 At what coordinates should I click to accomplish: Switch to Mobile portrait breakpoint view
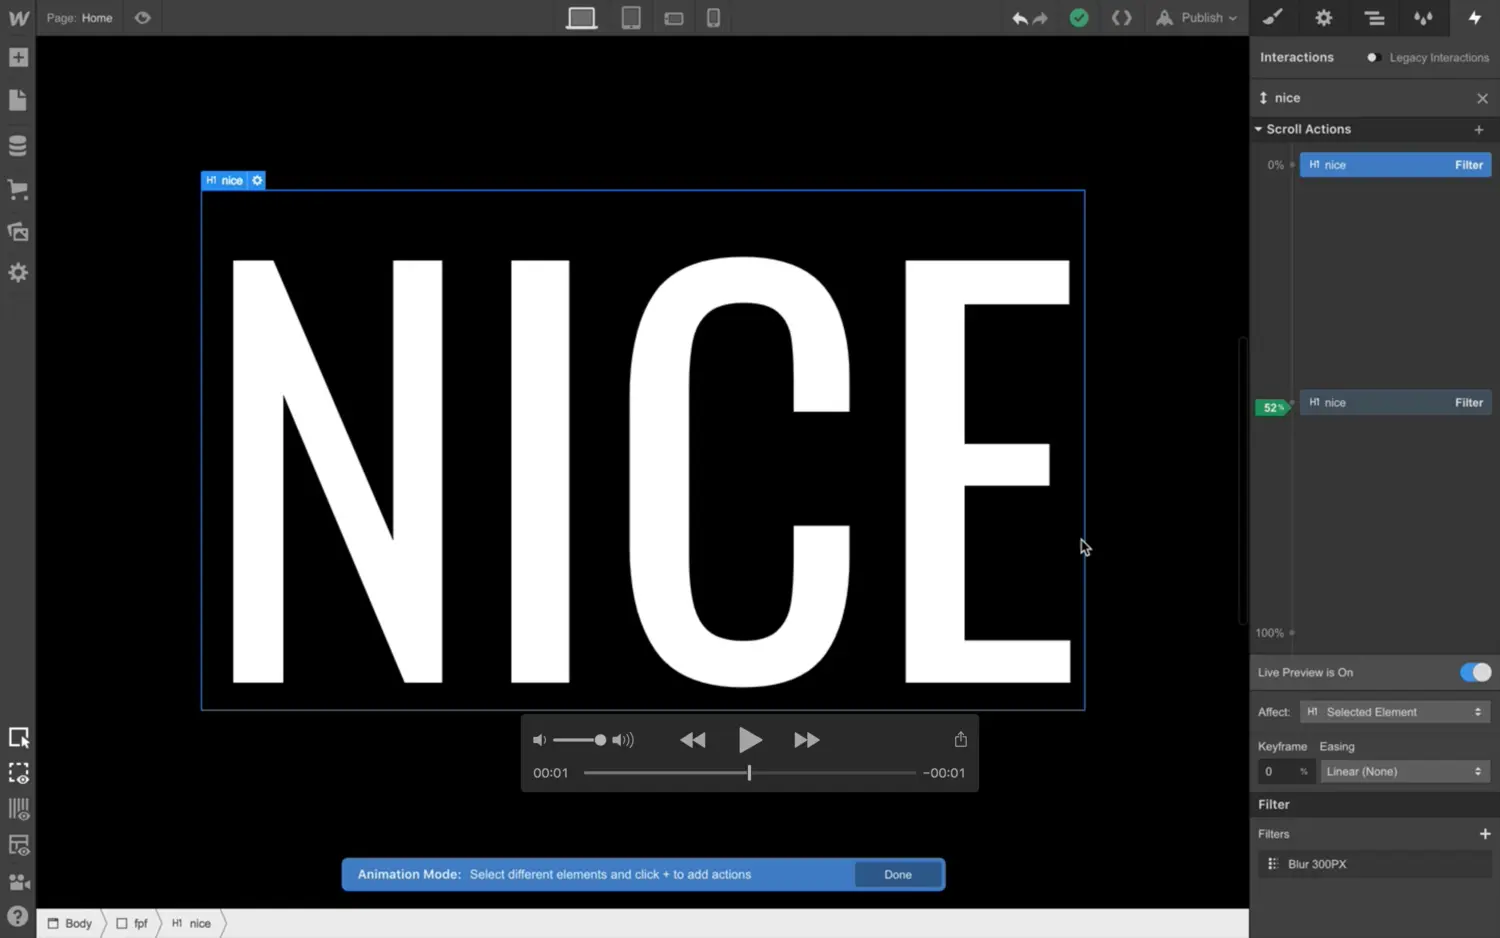point(713,18)
